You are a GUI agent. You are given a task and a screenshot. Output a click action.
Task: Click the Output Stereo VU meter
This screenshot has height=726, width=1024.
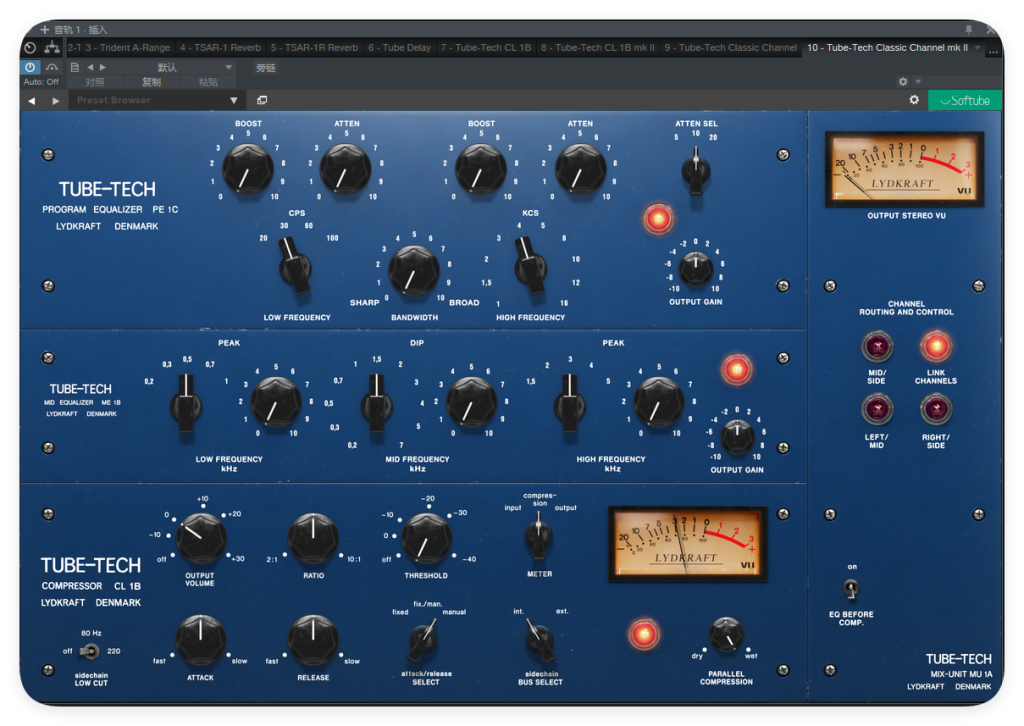(904, 169)
